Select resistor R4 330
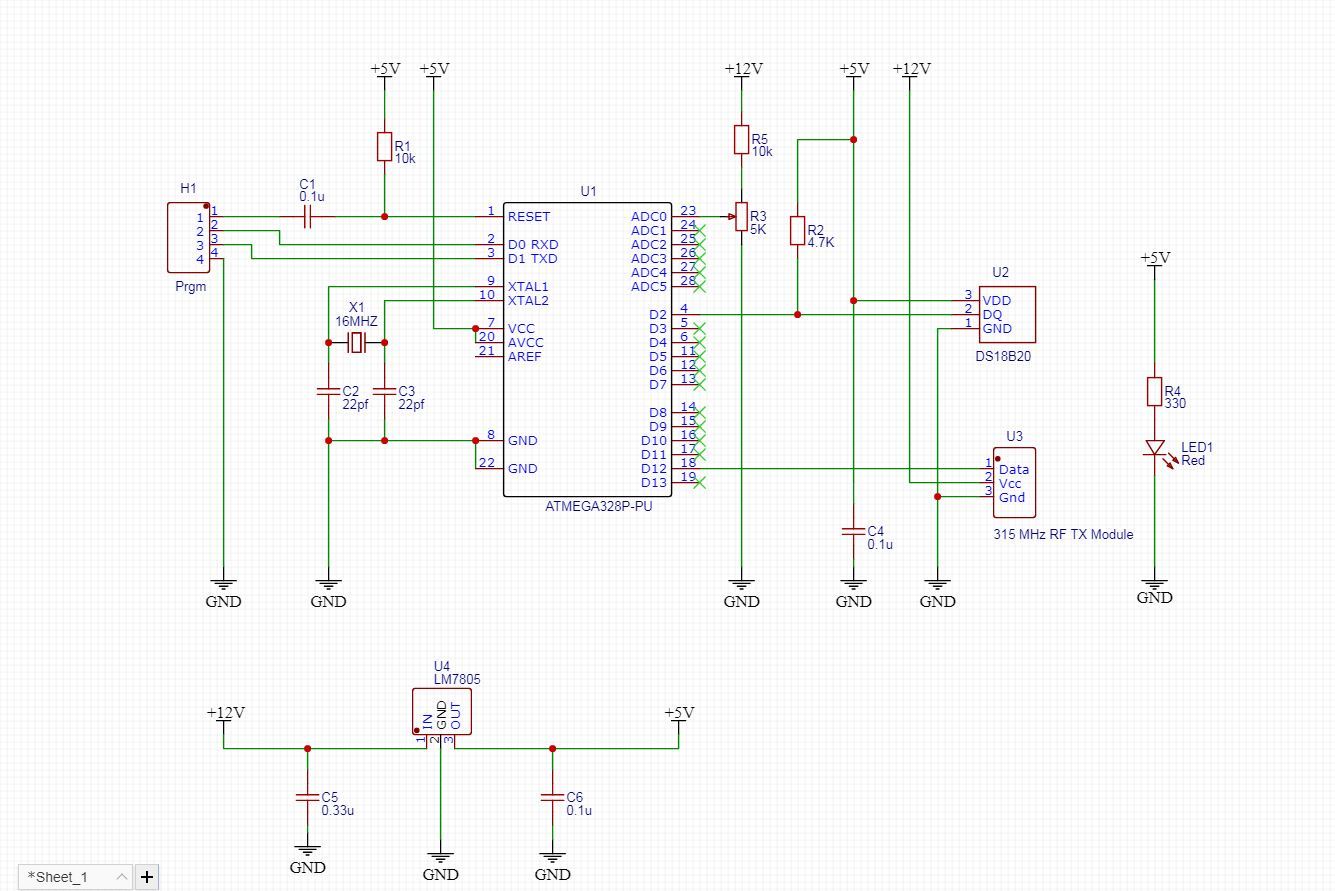 point(1154,392)
